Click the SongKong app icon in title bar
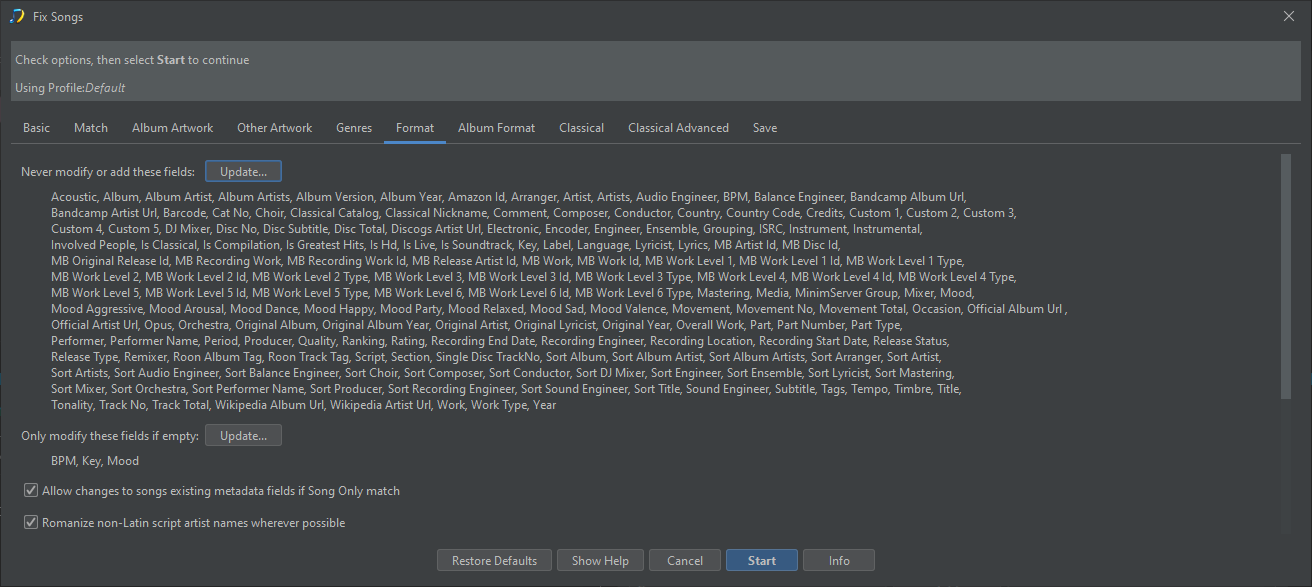 coord(17,16)
